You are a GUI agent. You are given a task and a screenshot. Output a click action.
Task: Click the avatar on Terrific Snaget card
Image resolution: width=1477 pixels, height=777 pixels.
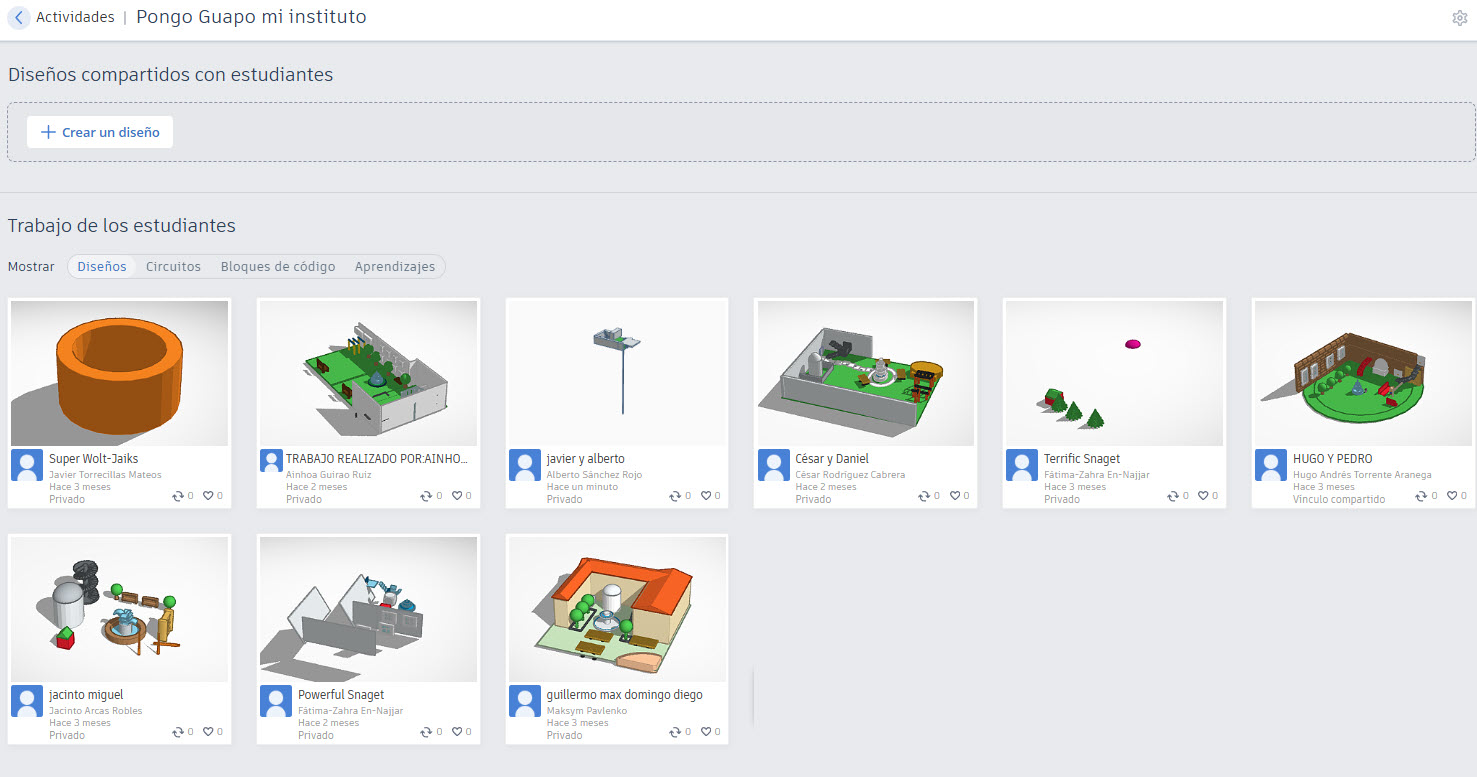pyautogui.click(x=1022, y=465)
